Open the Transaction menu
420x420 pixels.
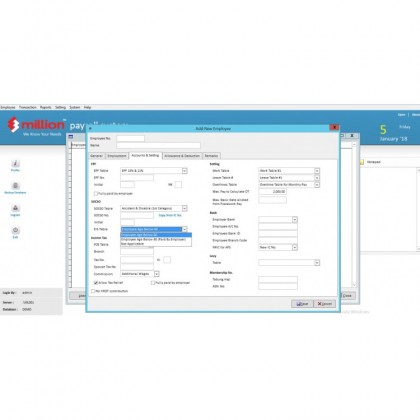click(28, 107)
